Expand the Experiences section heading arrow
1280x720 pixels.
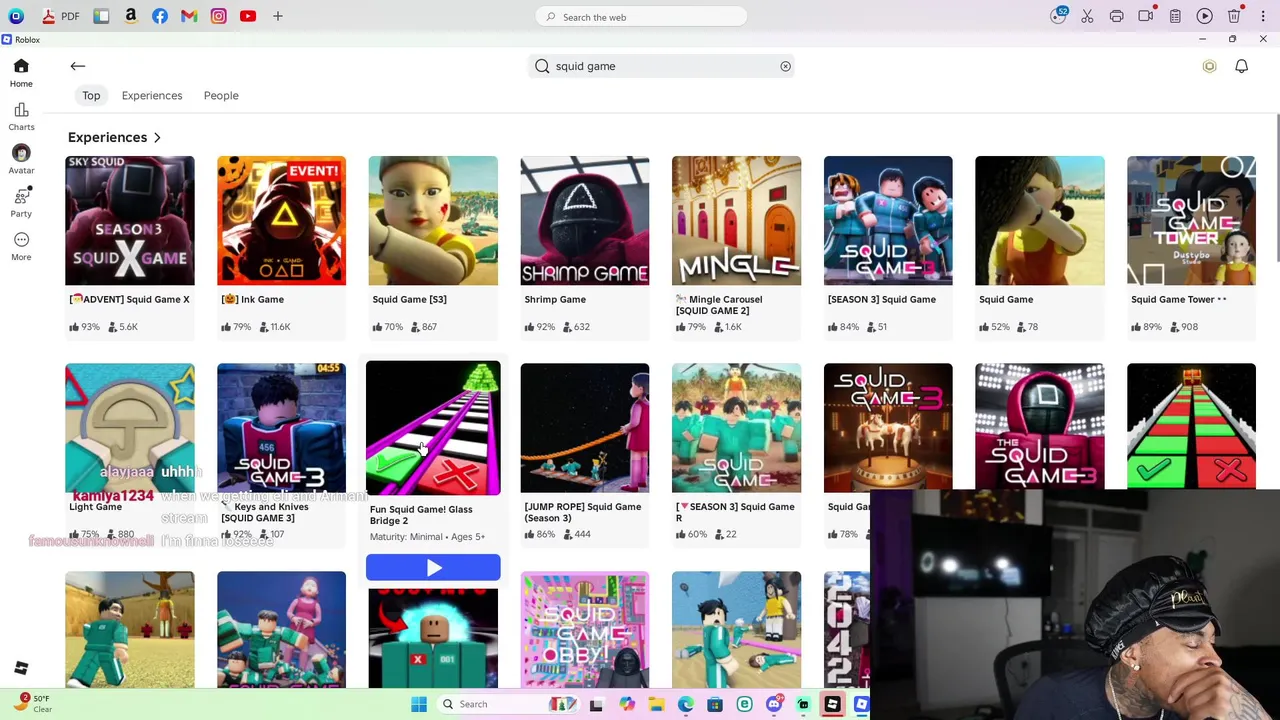point(157,137)
